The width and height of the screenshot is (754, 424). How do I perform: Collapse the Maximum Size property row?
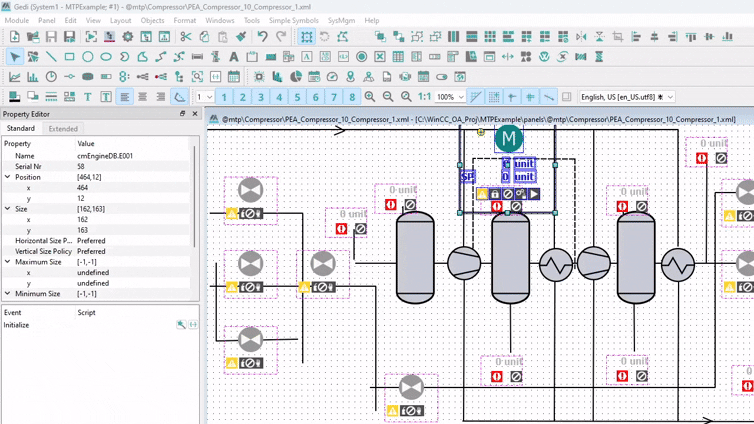8,262
